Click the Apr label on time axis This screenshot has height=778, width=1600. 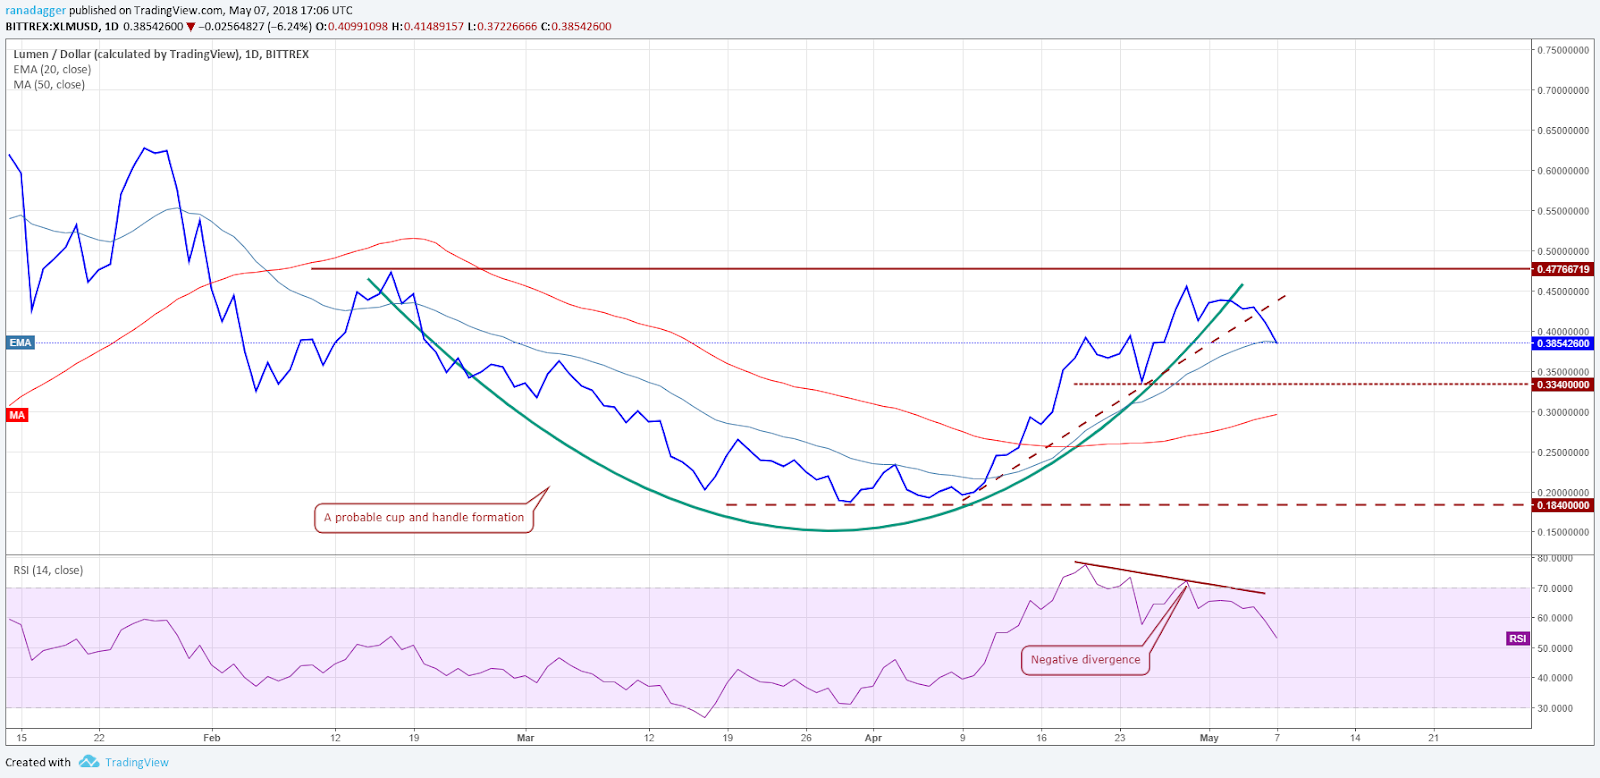point(873,738)
